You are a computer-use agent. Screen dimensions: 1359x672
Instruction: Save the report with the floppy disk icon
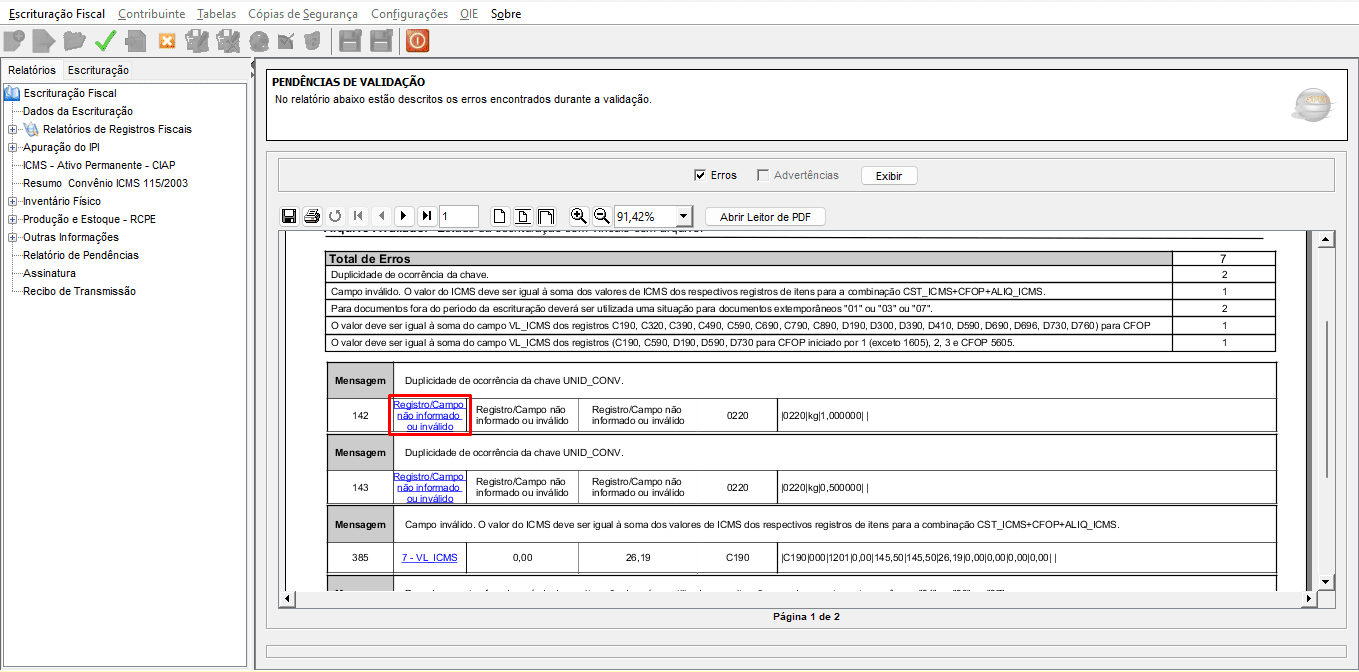(289, 216)
